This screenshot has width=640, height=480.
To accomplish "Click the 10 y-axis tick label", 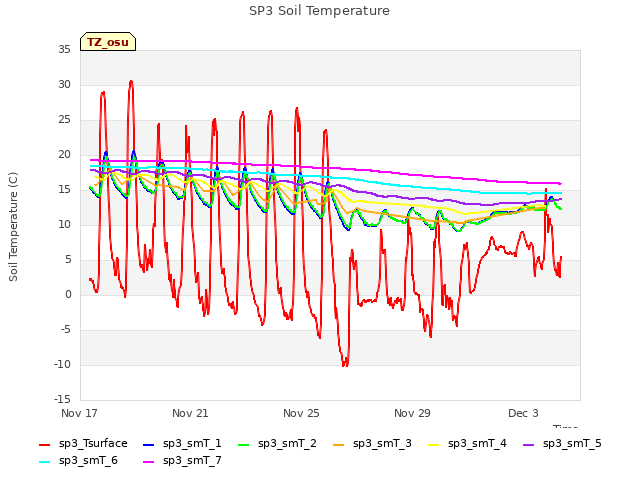I will pos(64,224).
